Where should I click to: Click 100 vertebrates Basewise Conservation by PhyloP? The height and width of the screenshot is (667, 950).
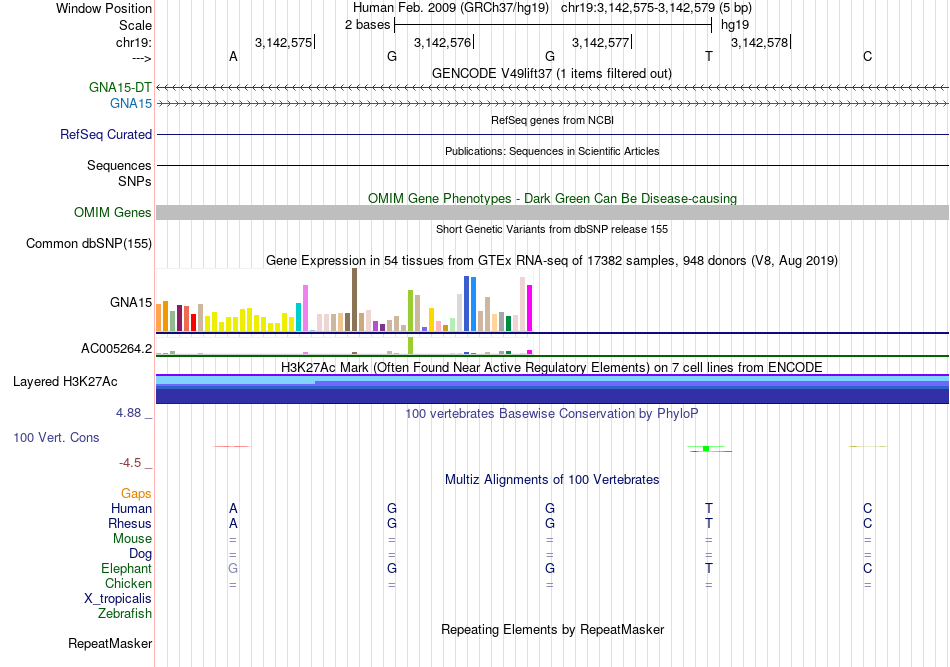click(x=552, y=413)
